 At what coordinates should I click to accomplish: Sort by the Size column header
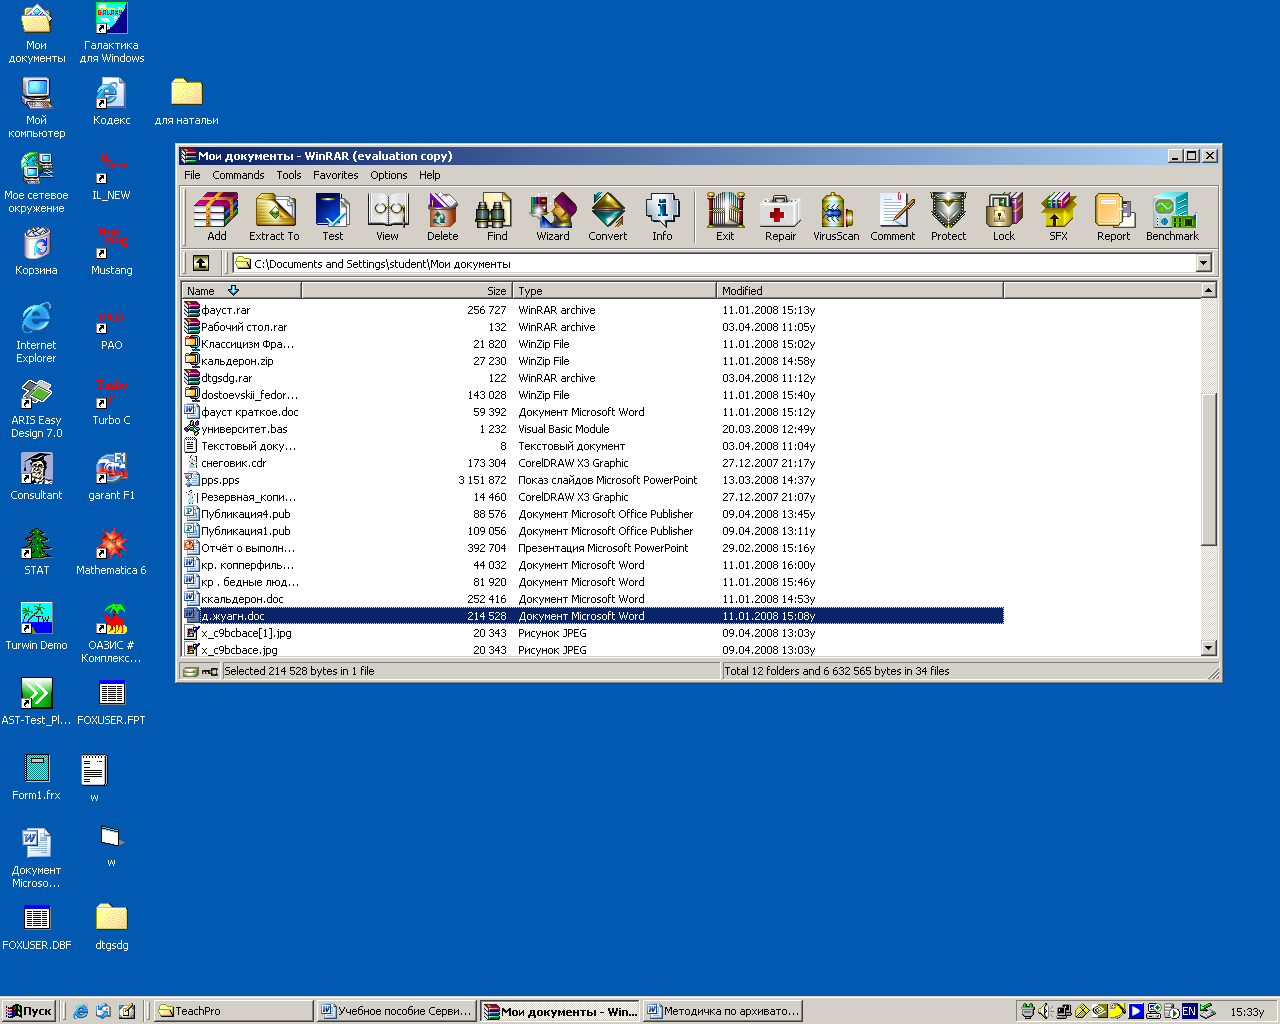coord(407,290)
